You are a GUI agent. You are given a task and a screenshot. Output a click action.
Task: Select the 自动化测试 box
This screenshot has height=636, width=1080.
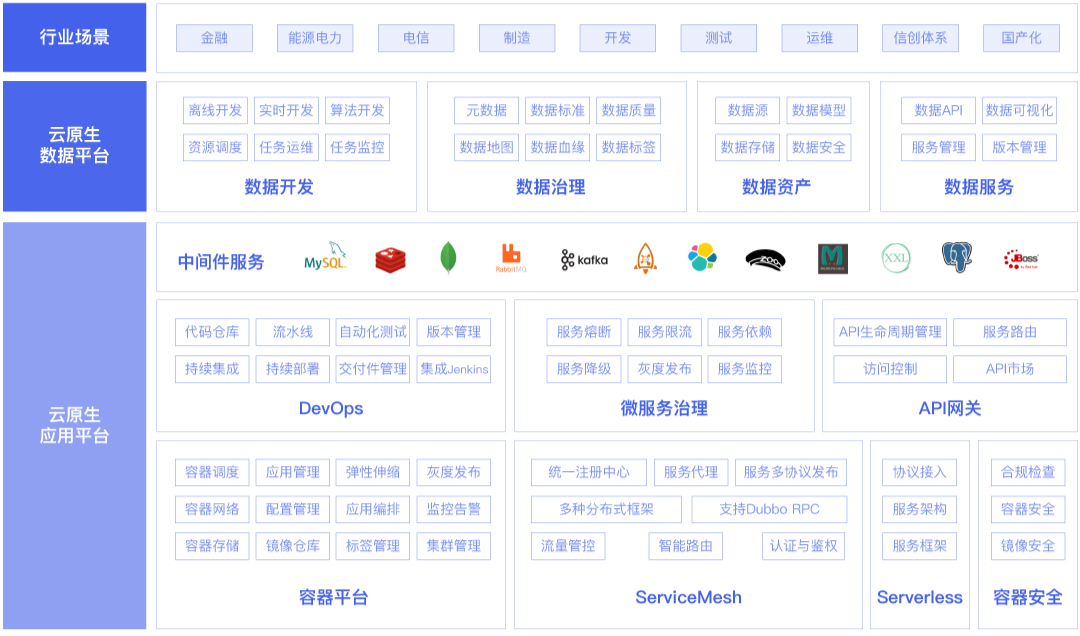pos(373,332)
